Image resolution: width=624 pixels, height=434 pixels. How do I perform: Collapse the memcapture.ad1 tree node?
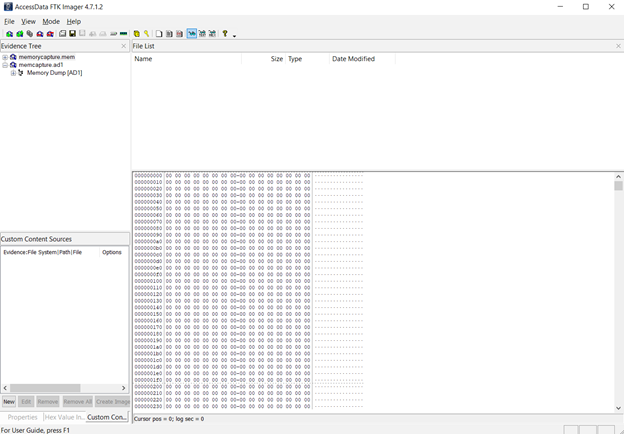5,65
